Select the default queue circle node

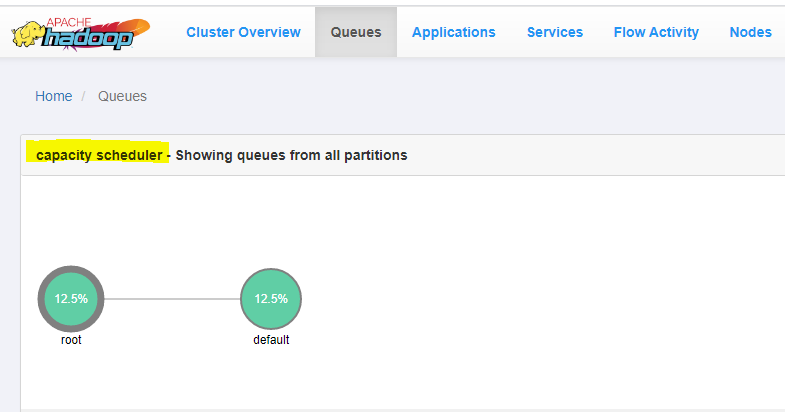271,298
